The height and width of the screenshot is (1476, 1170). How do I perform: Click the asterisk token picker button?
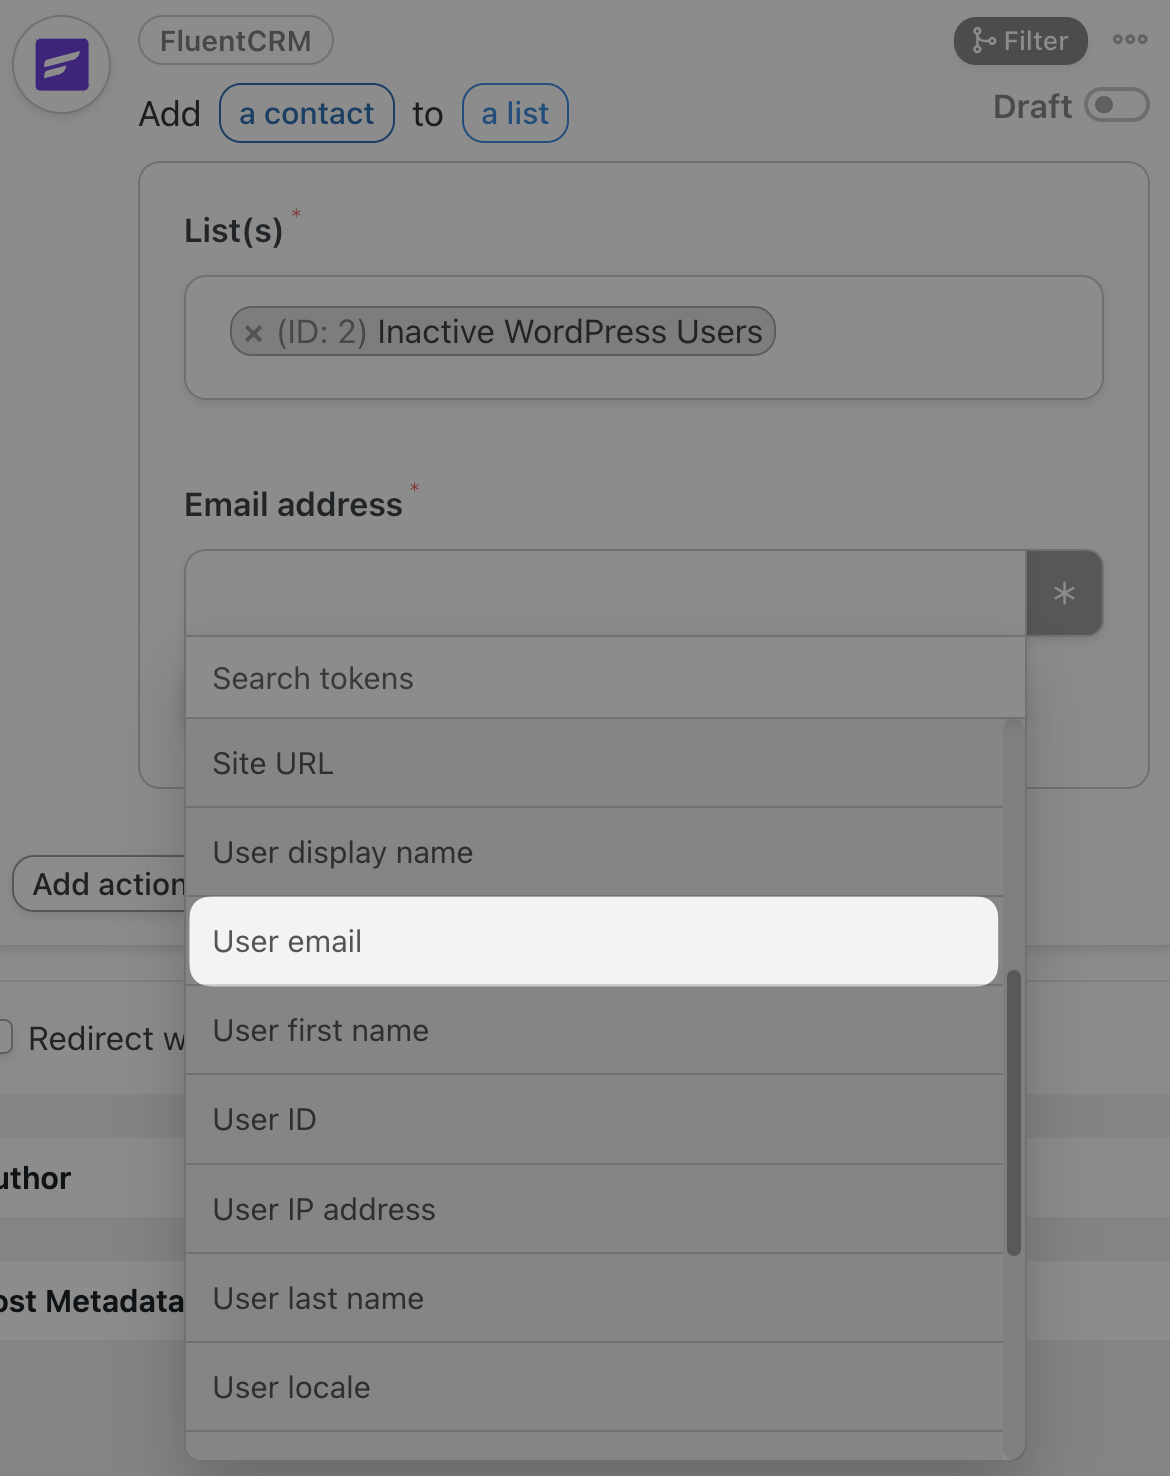coord(1064,593)
